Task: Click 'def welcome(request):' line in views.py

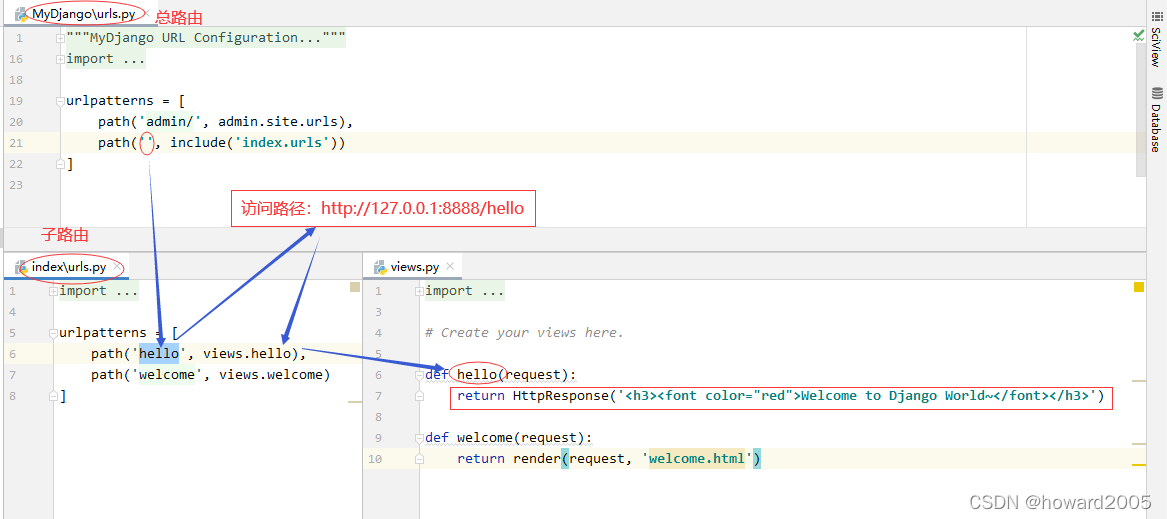Action: click(508, 438)
